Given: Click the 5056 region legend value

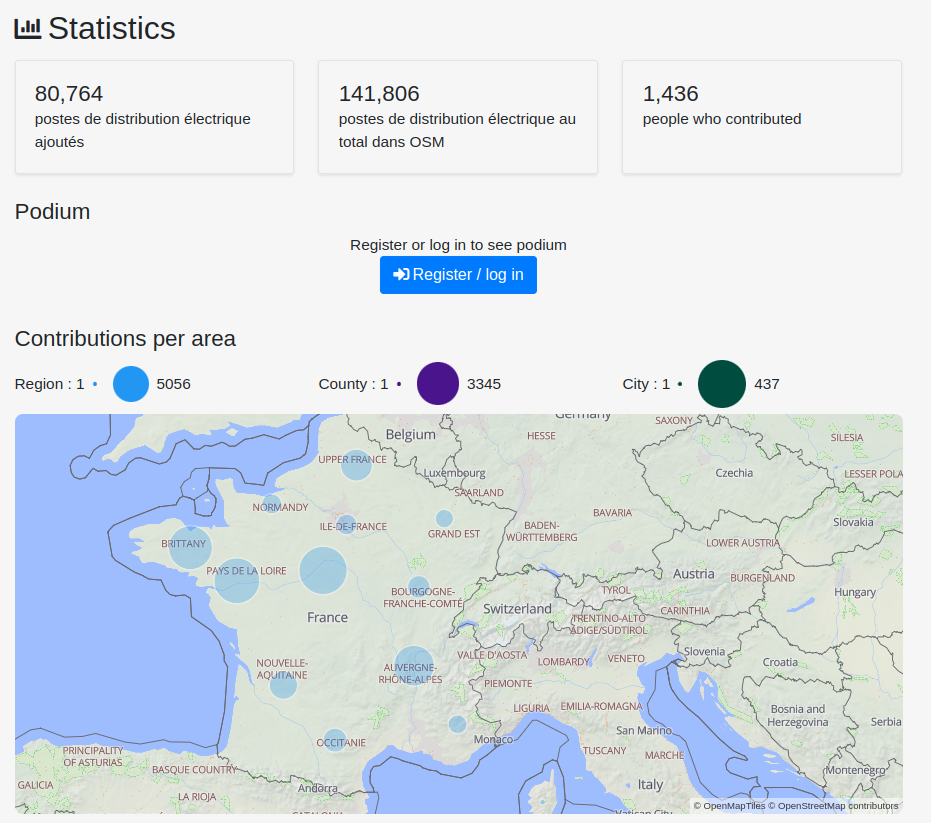Looking at the screenshot, I should (173, 384).
